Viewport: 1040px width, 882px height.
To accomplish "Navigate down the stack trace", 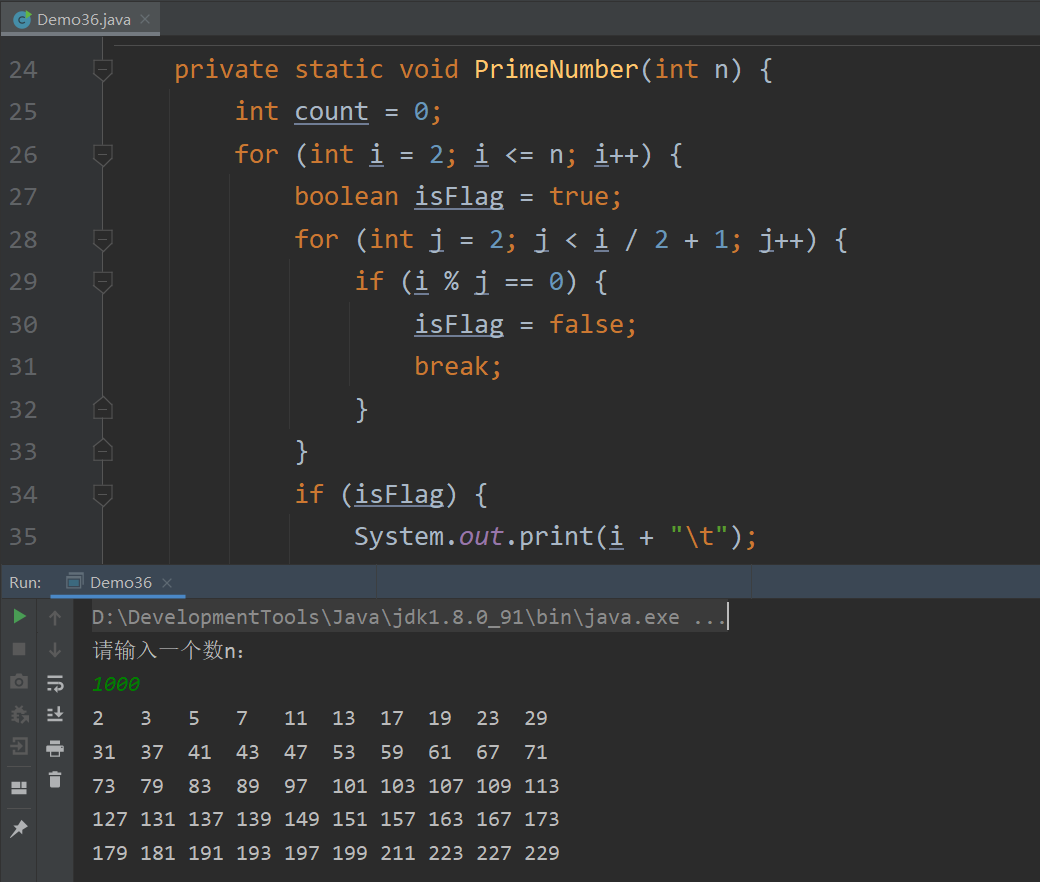I will (x=55, y=649).
